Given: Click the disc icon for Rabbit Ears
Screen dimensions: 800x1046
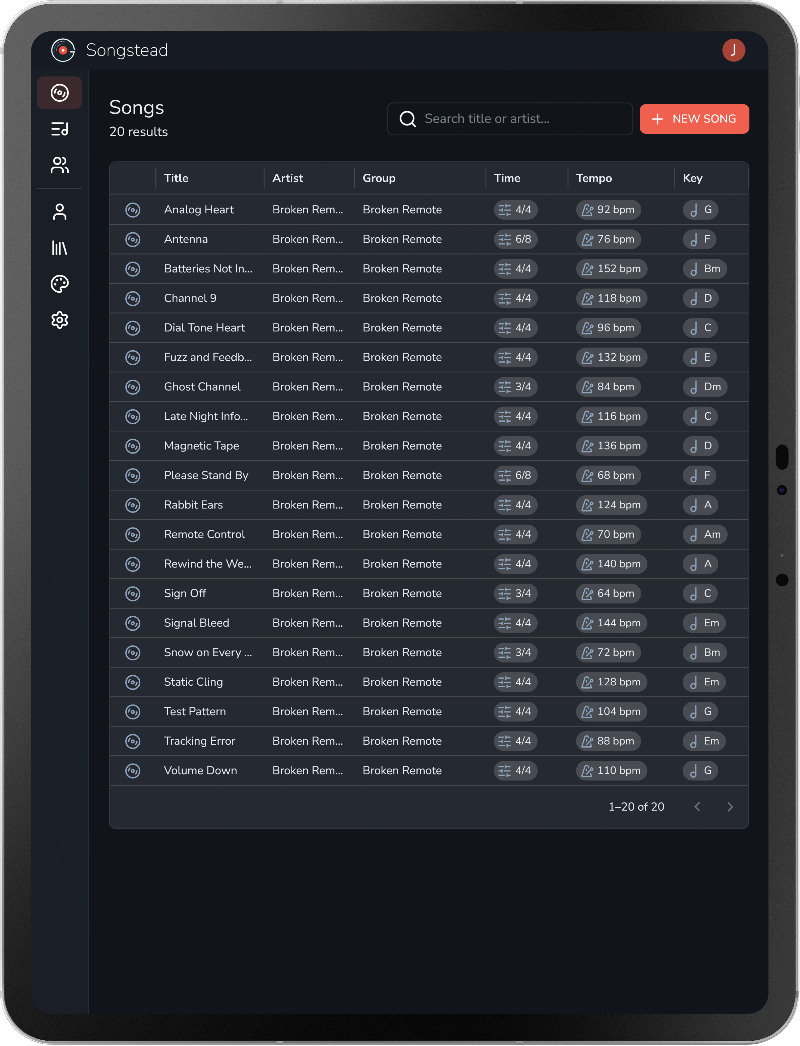Looking at the screenshot, I should [x=133, y=505].
